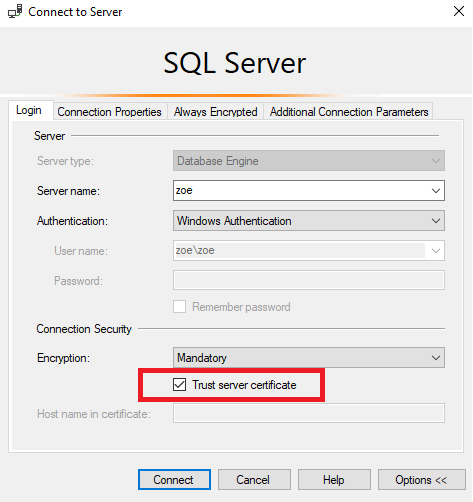473x502 pixels.
Task: Click the Connect button
Action: tap(174, 480)
